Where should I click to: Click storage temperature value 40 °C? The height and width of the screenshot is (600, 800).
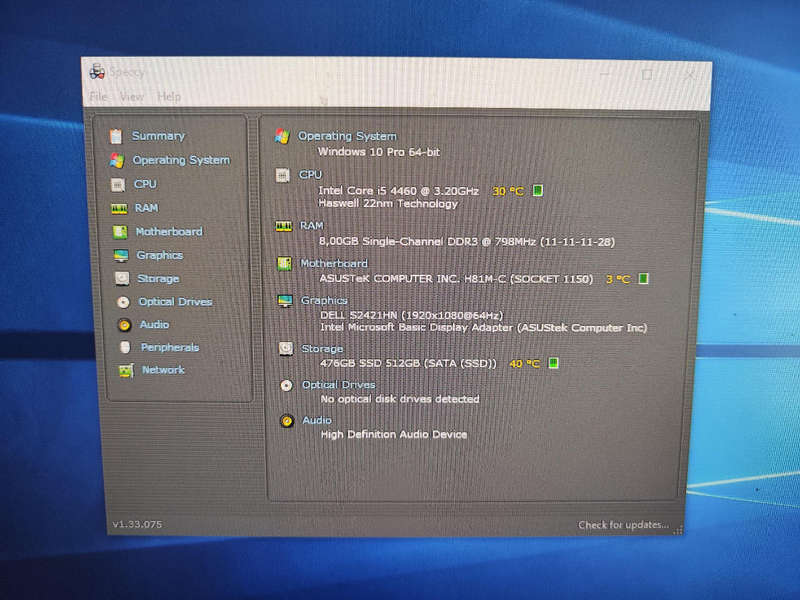(x=524, y=364)
